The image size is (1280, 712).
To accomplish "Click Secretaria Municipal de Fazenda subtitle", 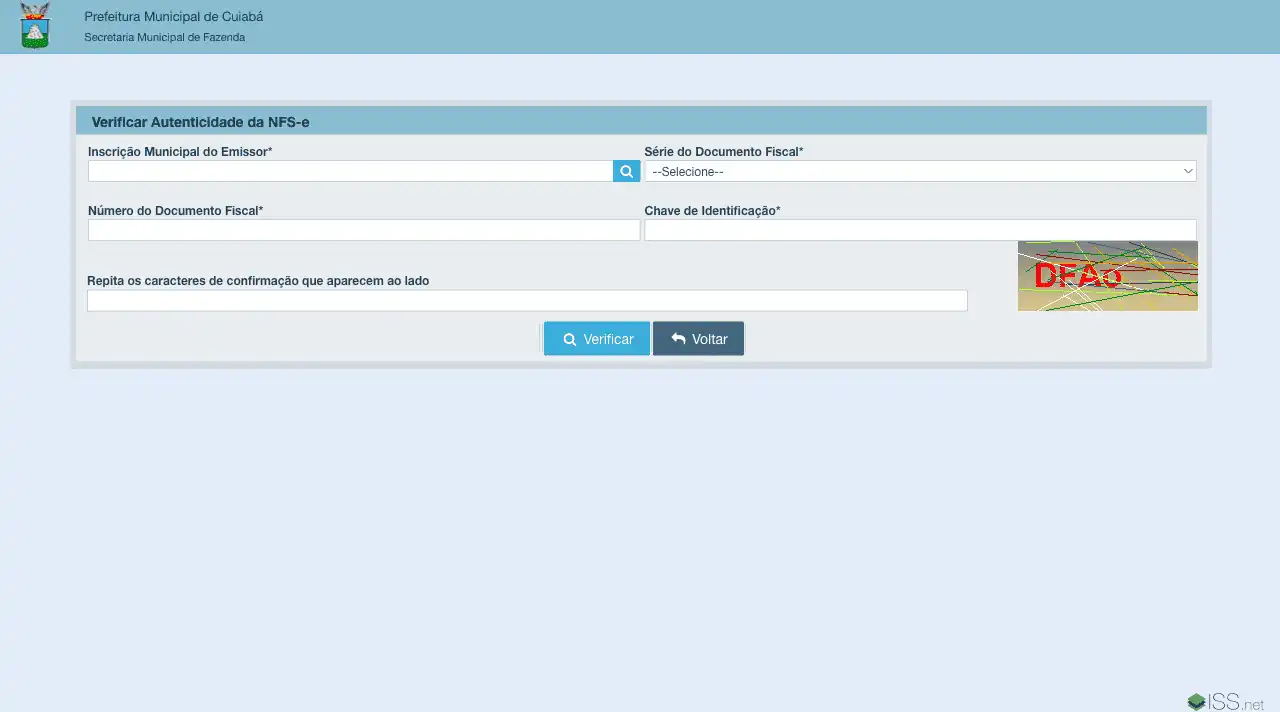I will click(164, 38).
